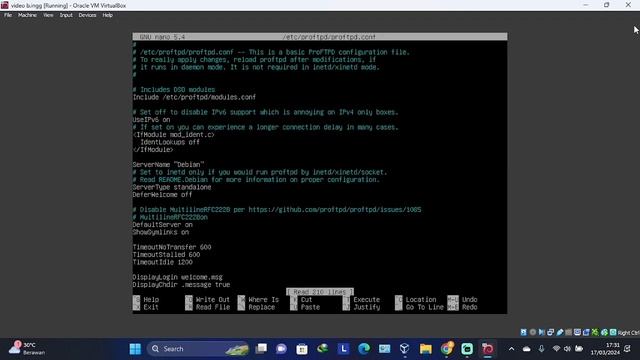640x360 pixels.
Task: Open the clock showing 17/03/2024
Action: (605, 349)
